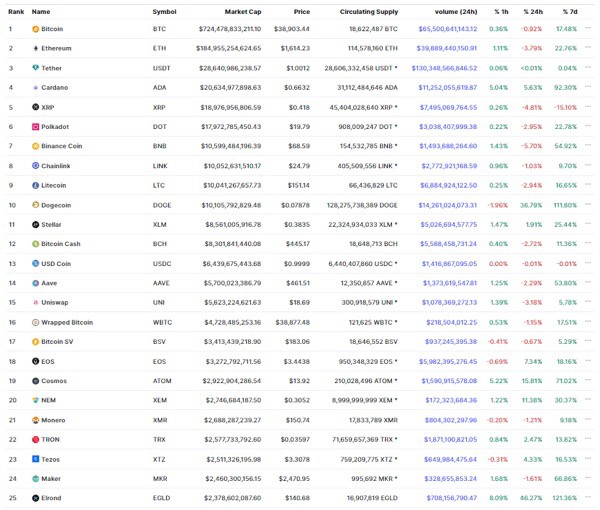Click the Ethereum logo icon
The width and height of the screenshot is (600, 510).
pos(36,48)
